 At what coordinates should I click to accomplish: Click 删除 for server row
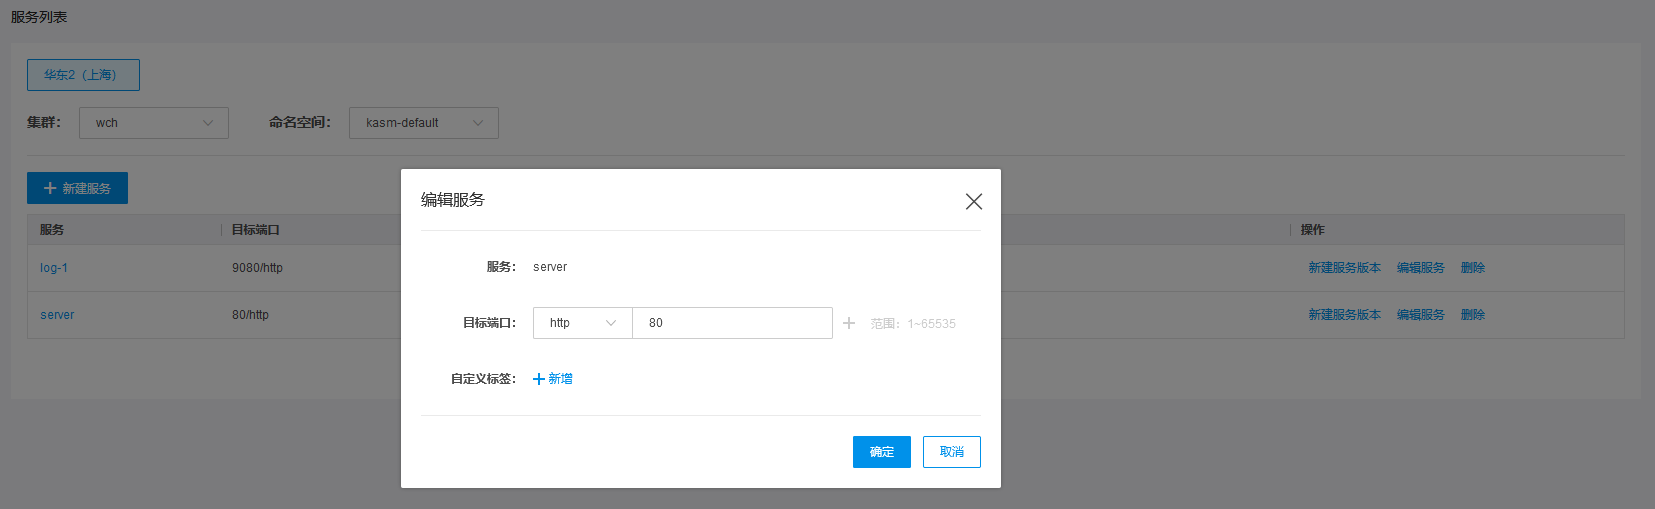point(1472,315)
